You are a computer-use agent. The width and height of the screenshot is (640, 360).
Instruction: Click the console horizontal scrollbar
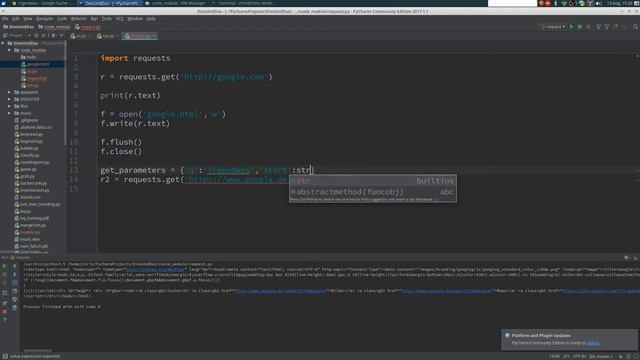pyautogui.click(x=38, y=350)
